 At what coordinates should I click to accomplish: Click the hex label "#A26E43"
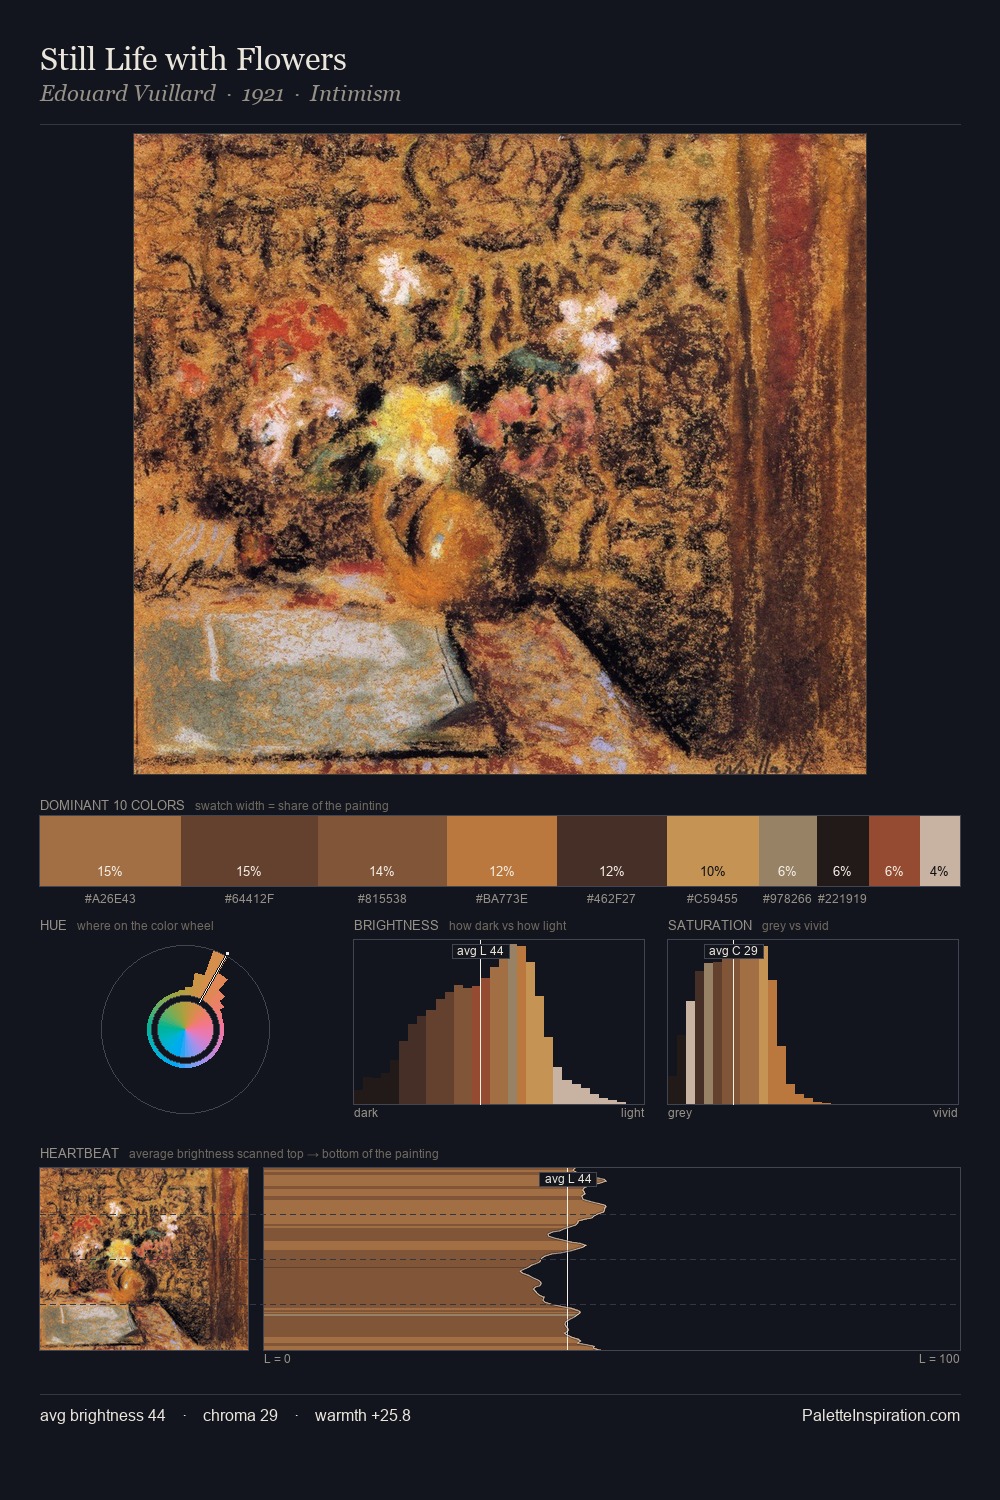[110, 899]
